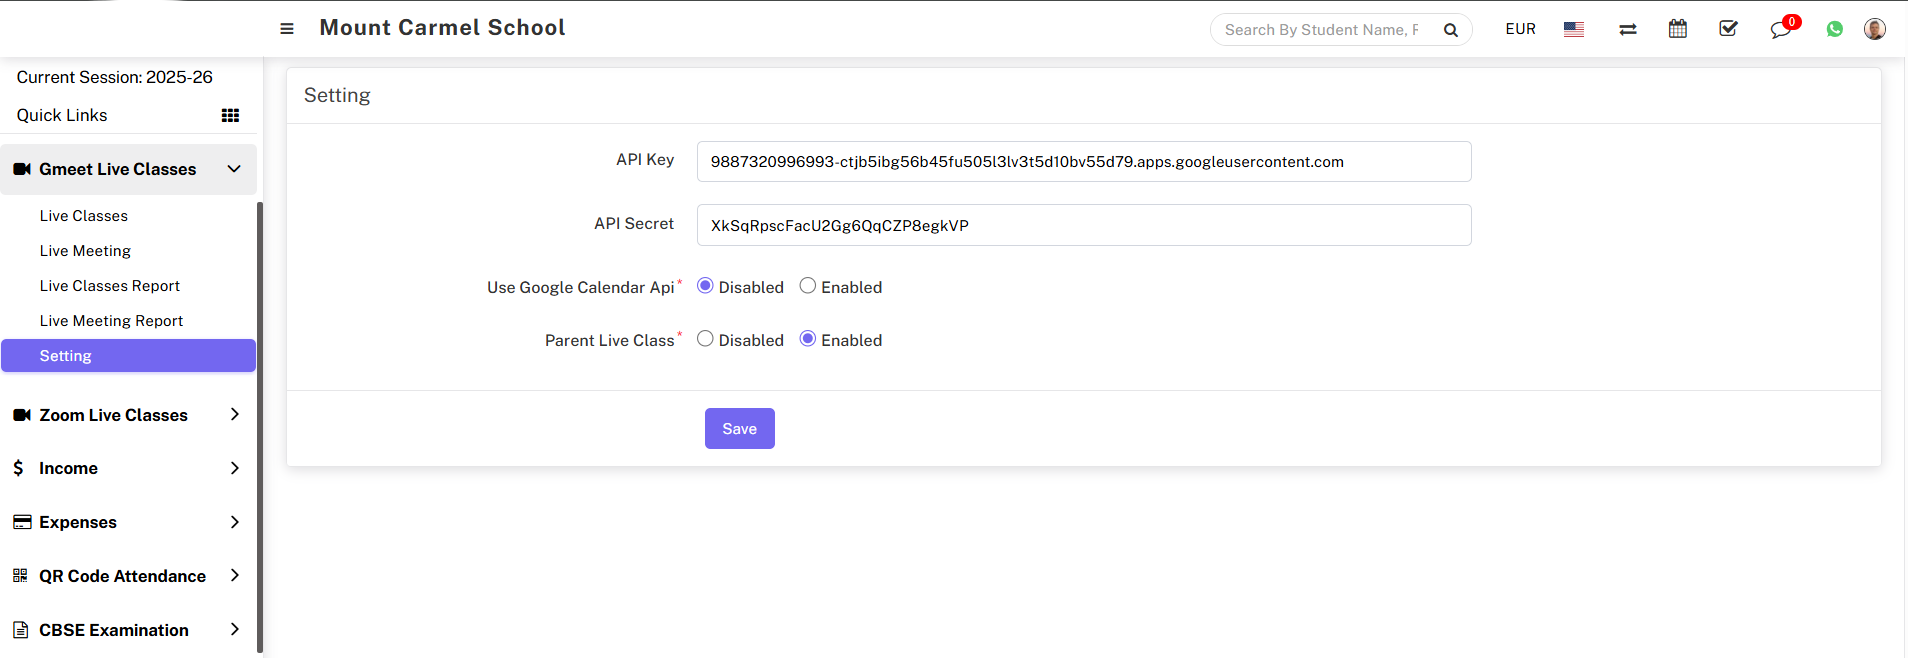Click the hamburger menu toggle icon
1908x658 pixels.
click(287, 29)
